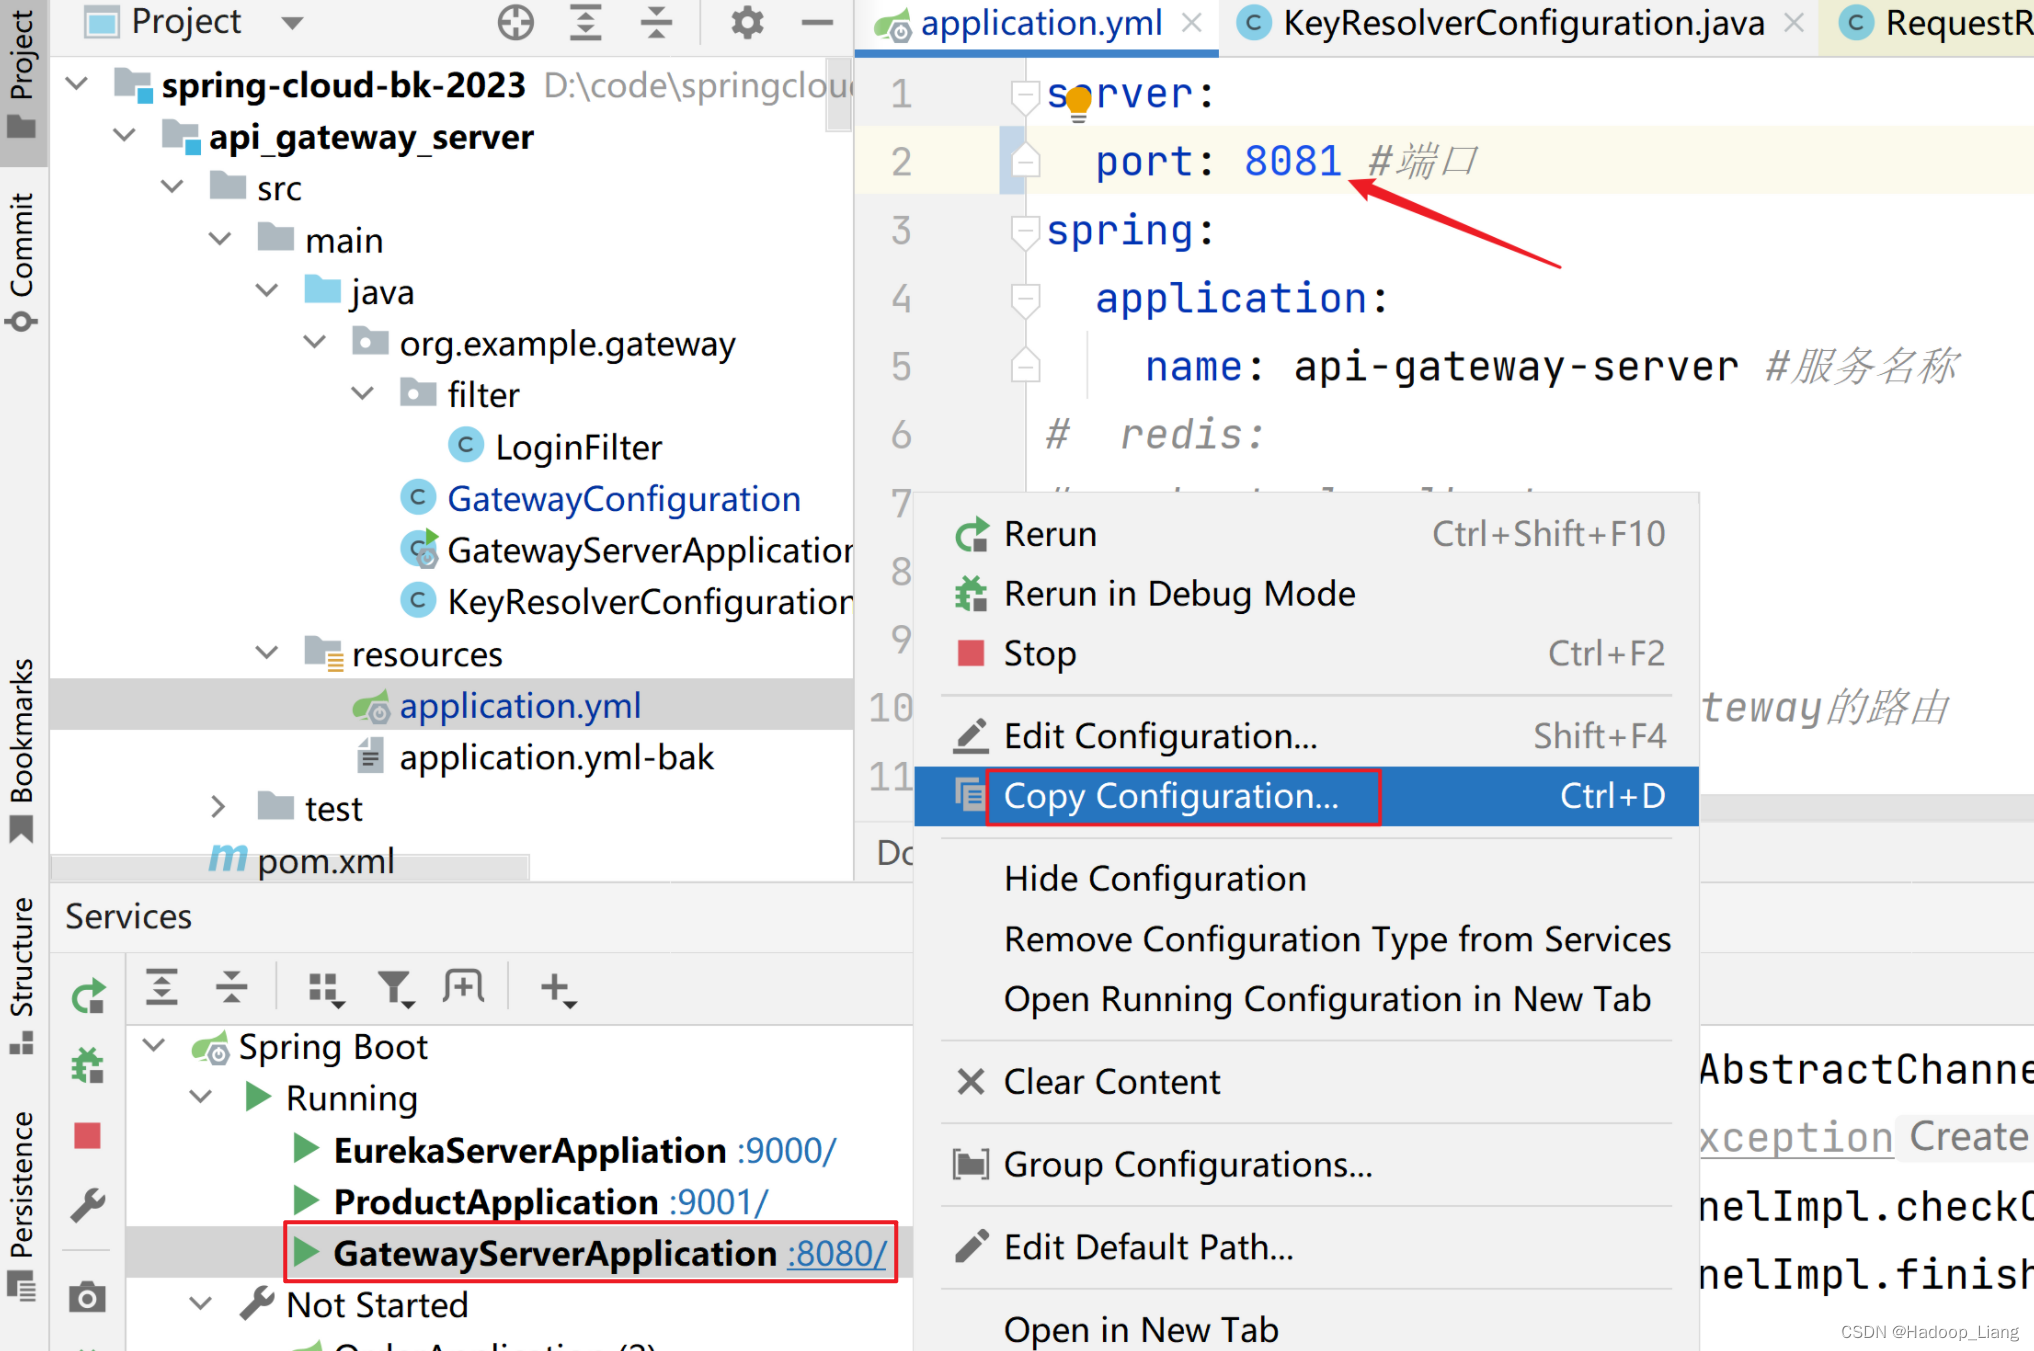Open the :9000/ link of EurekaServerAppliation
Screen dimensions: 2034x1351
[786, 1151]
